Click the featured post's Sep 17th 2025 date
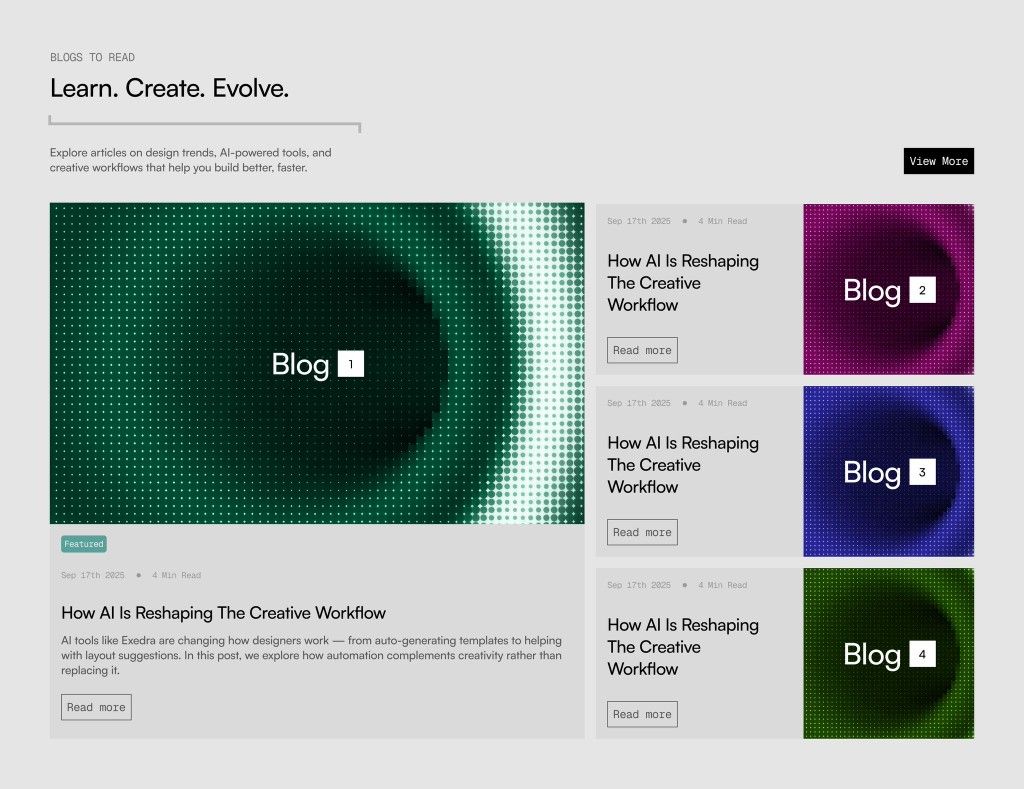The width and height of the screenshot is (1024, 789). pos(93,575)
